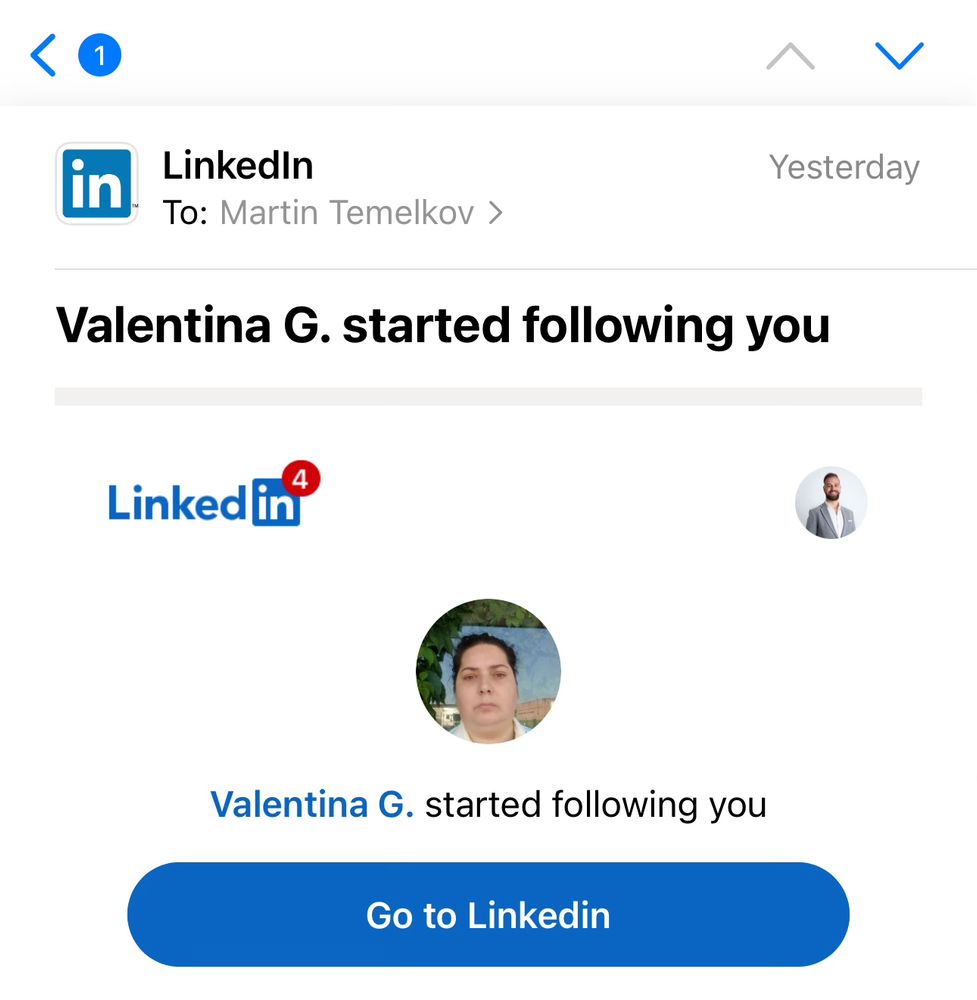The height and width of the screenshot is (1000, 977).
Task: Tap the "To:" label in header
Action: pos(185,213)
